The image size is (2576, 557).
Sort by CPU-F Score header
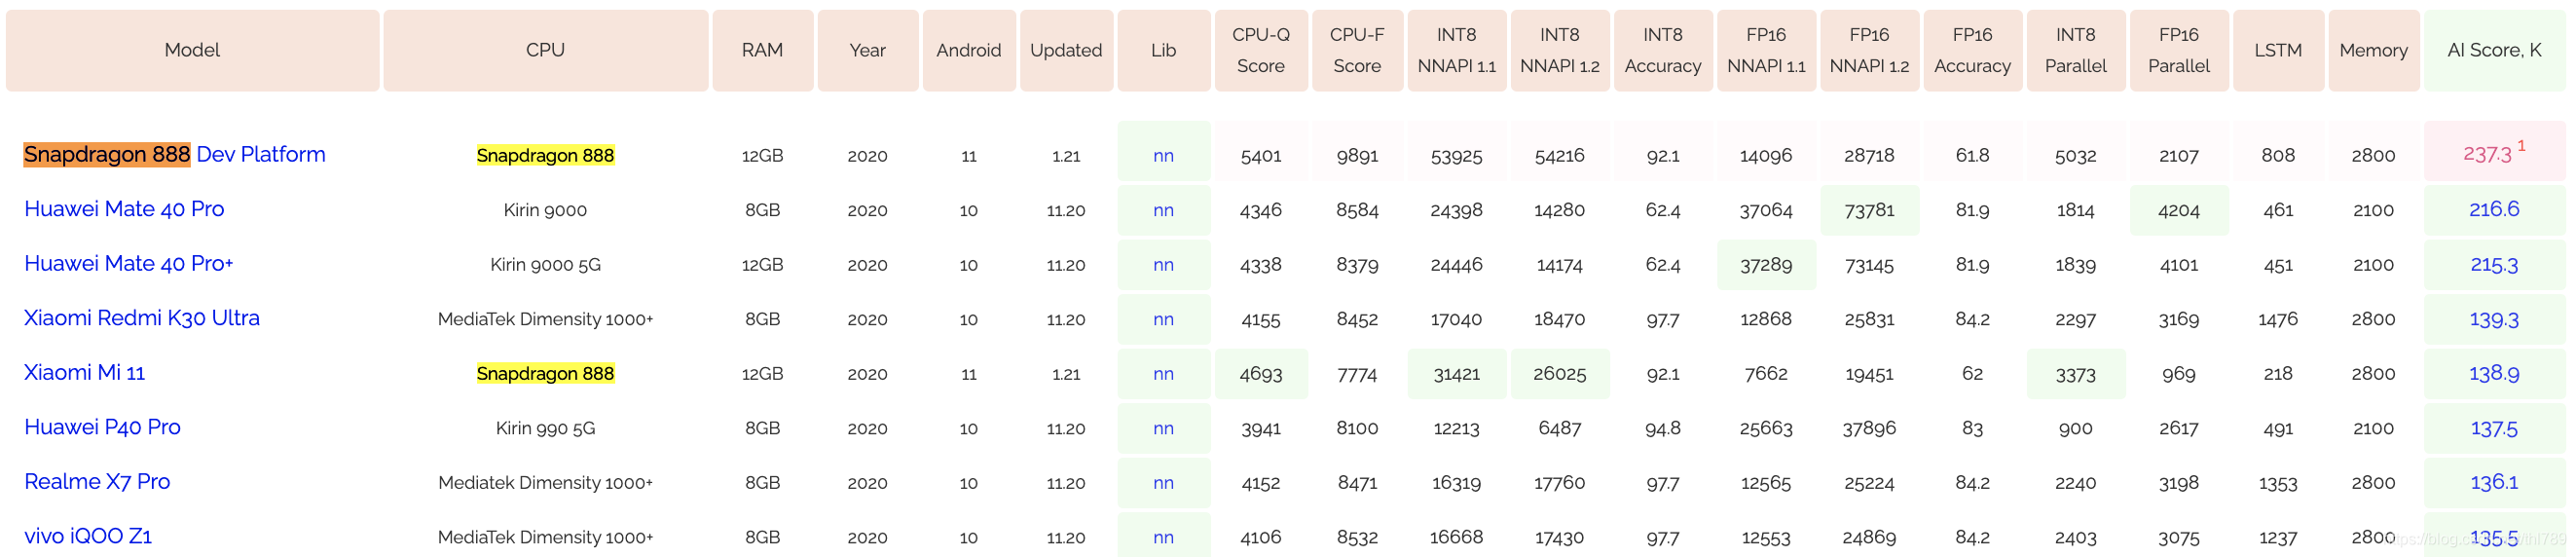click(1357, 50)
